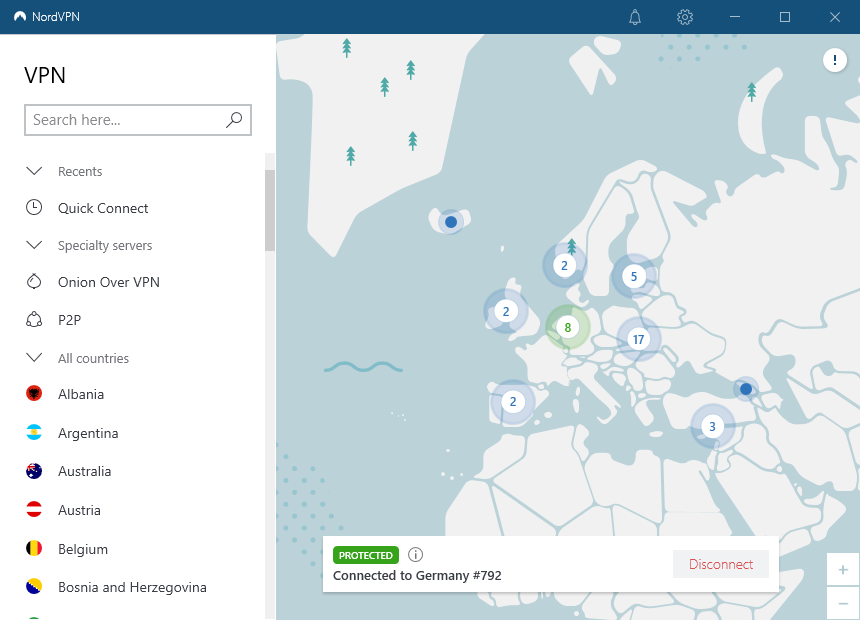860x620 pixels.
Task: Click the Bosnia and Herzegovina flag icon
Action: (34, 587)
